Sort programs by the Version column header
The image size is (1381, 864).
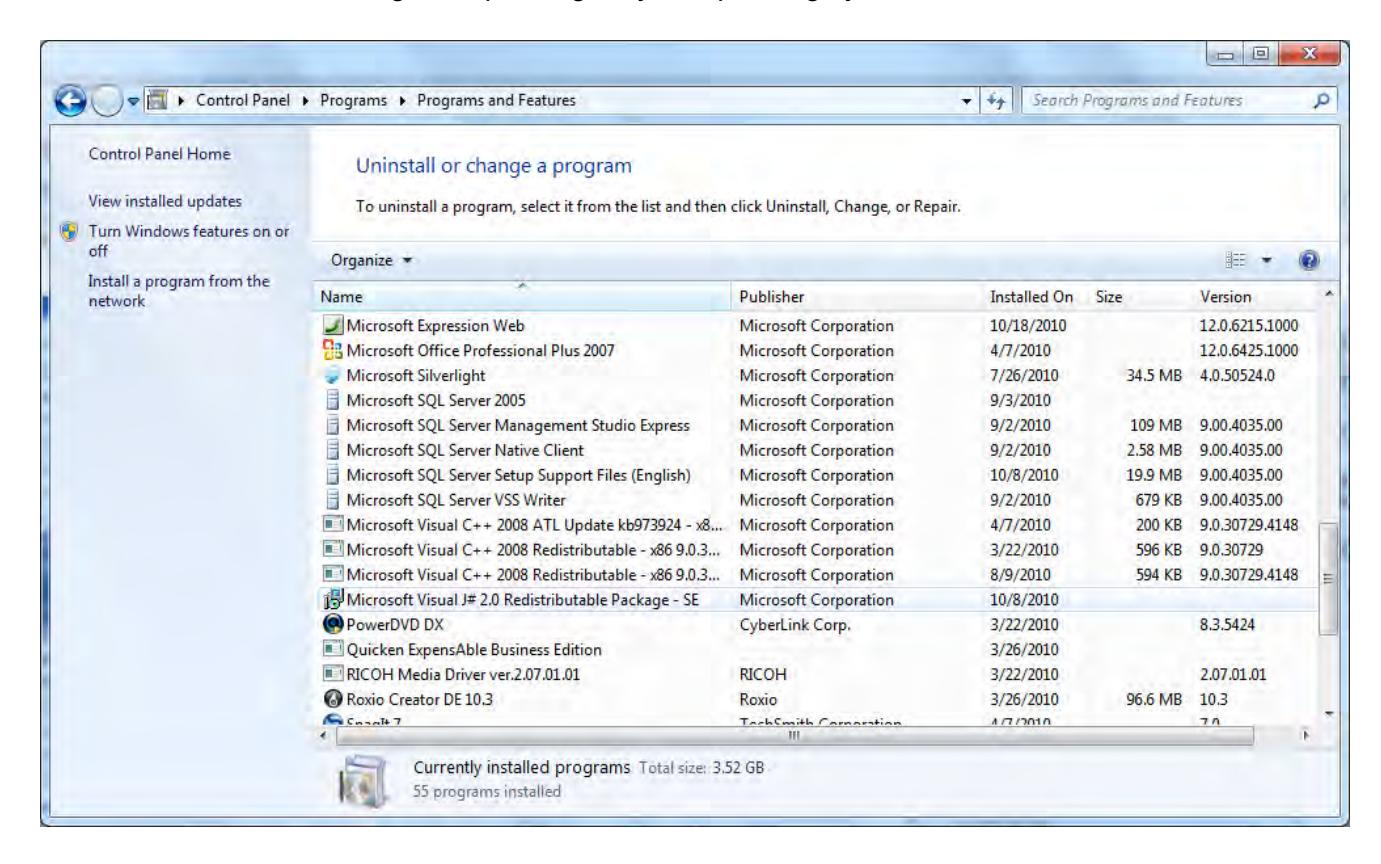1255,297
